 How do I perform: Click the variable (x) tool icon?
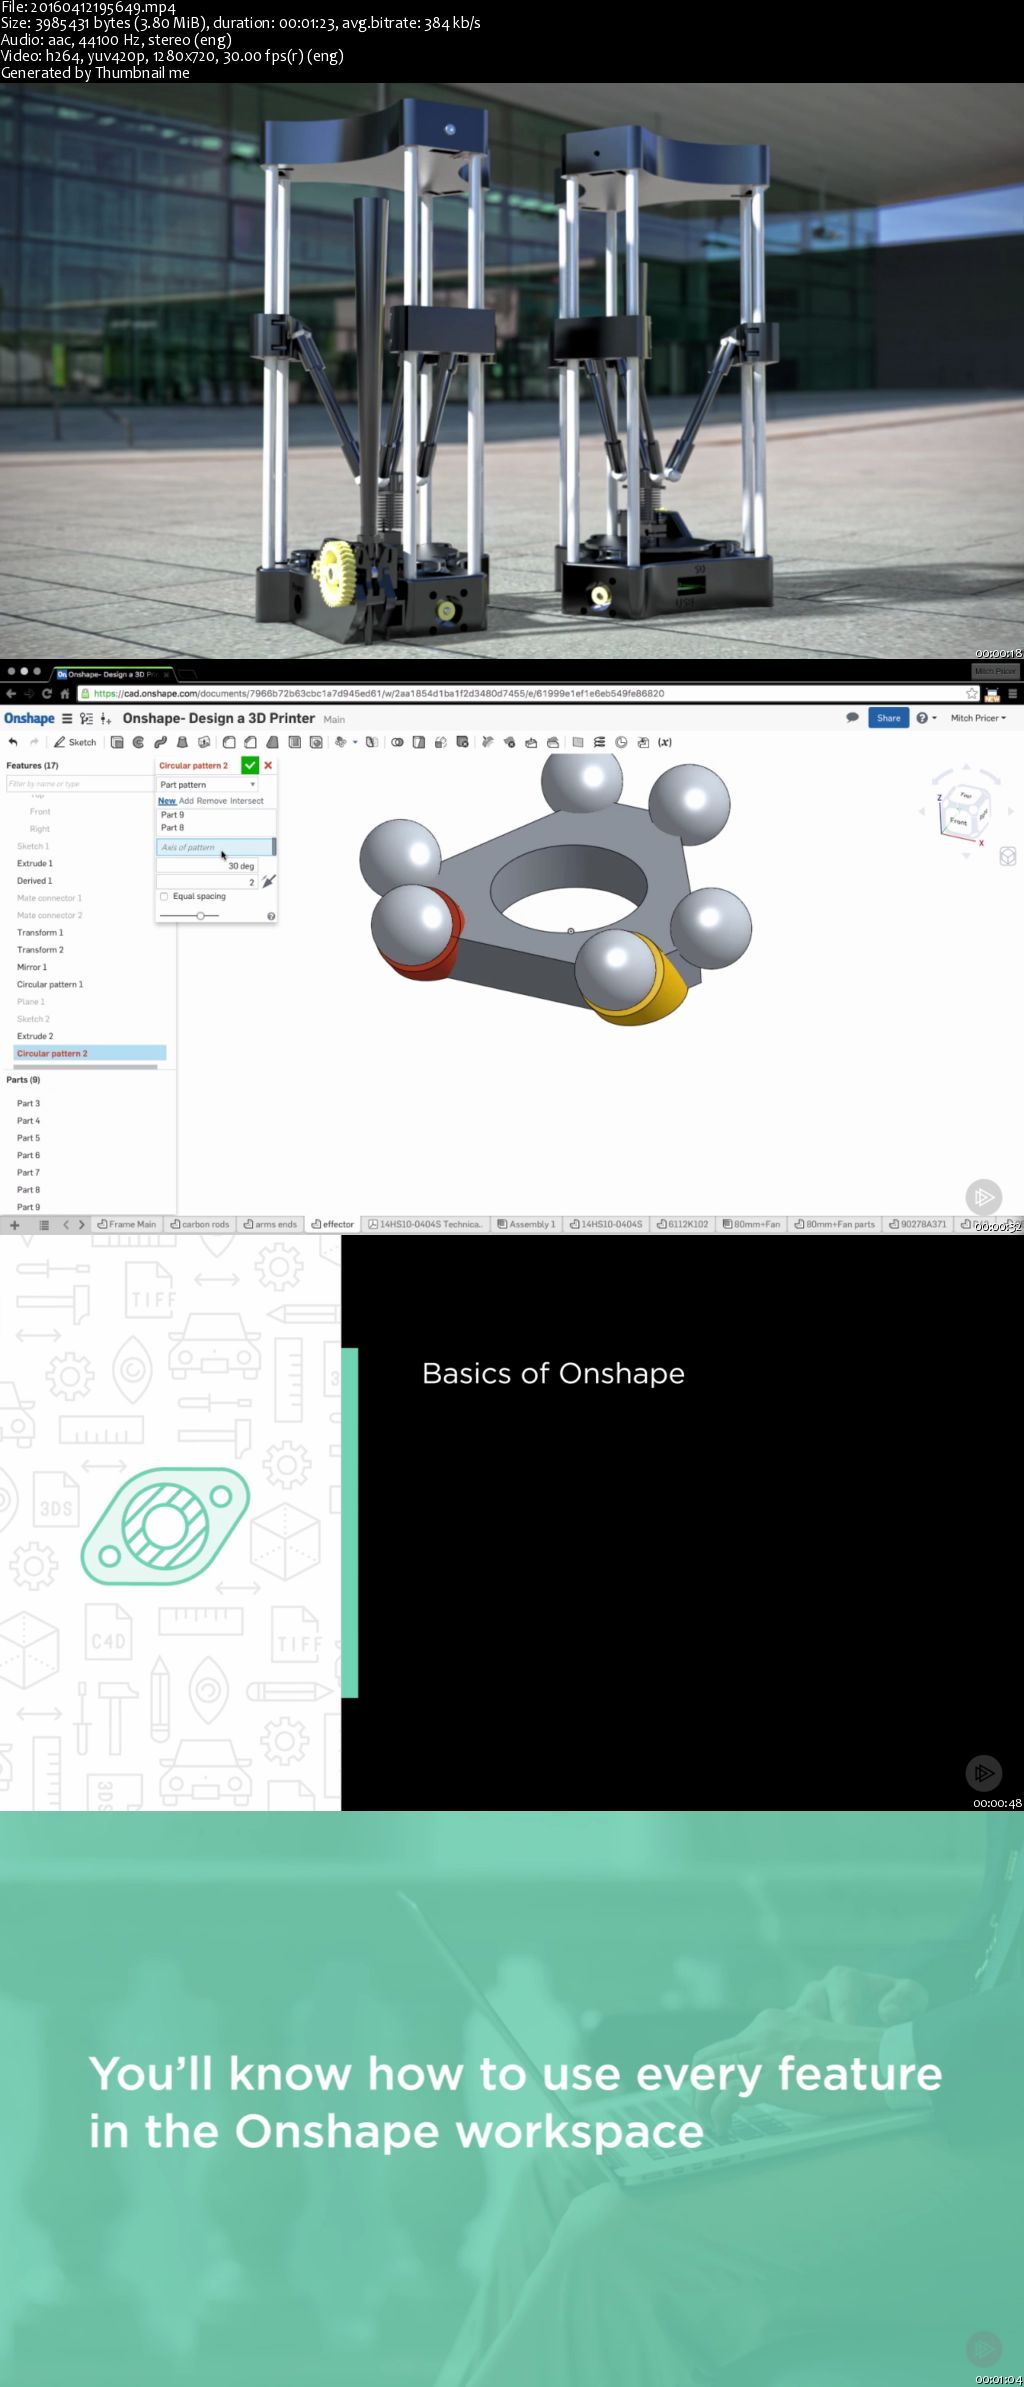tap(665, 742)
